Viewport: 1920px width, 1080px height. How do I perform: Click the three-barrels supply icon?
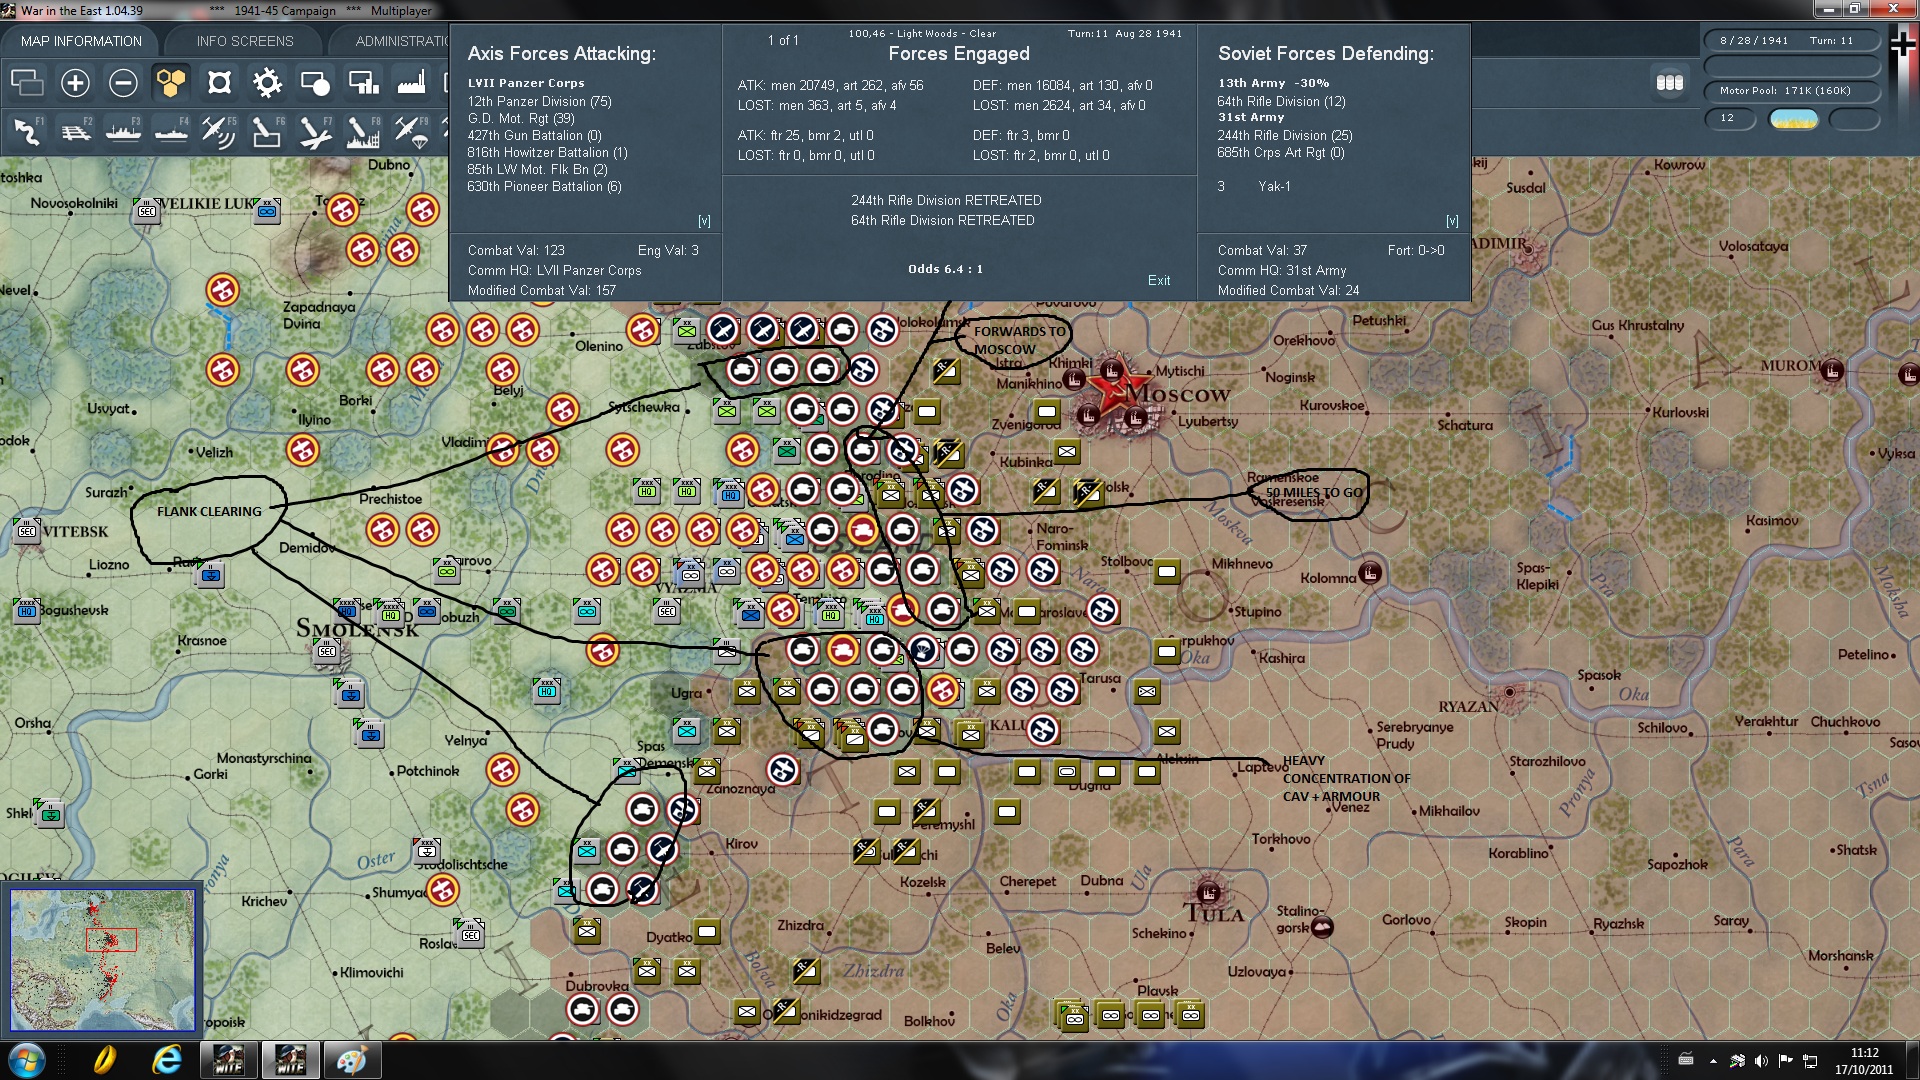(x=1670, y=83)
